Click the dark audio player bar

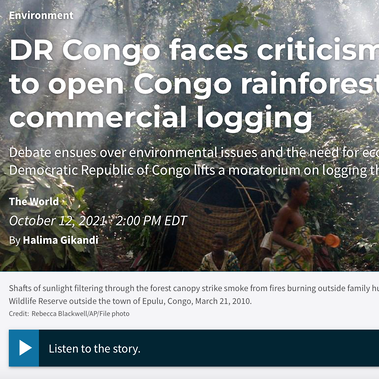point(194,348)
